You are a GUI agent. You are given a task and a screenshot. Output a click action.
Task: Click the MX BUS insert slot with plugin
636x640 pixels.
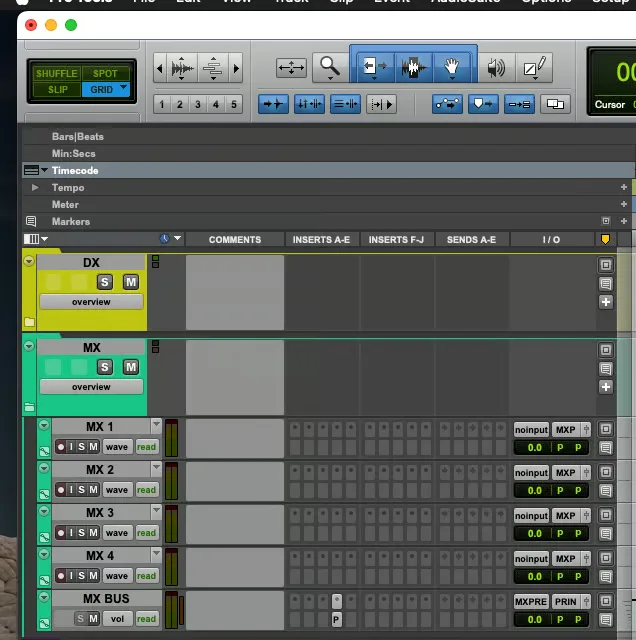(x=336, y=600)
